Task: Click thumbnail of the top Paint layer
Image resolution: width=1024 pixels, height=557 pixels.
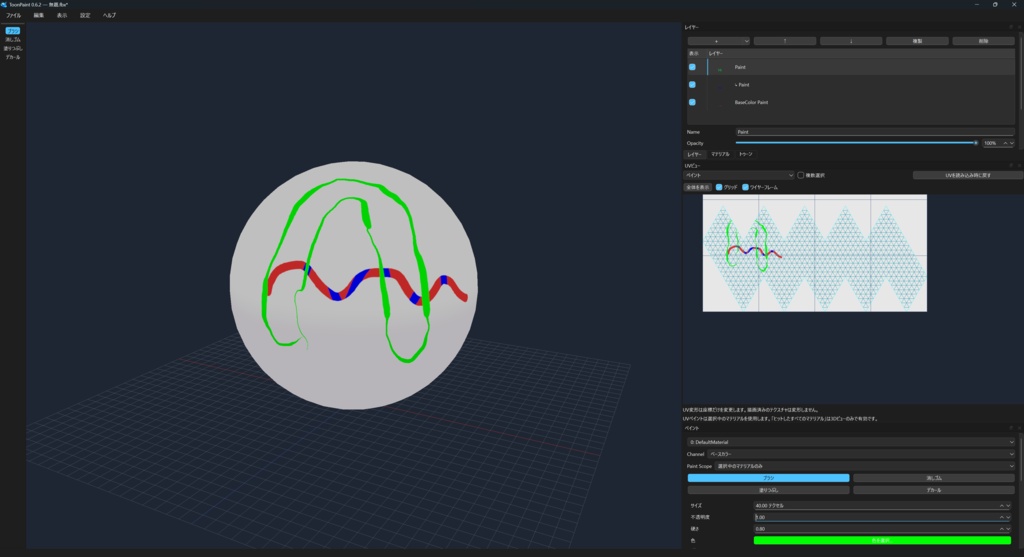Action: (x=720, y=67)
